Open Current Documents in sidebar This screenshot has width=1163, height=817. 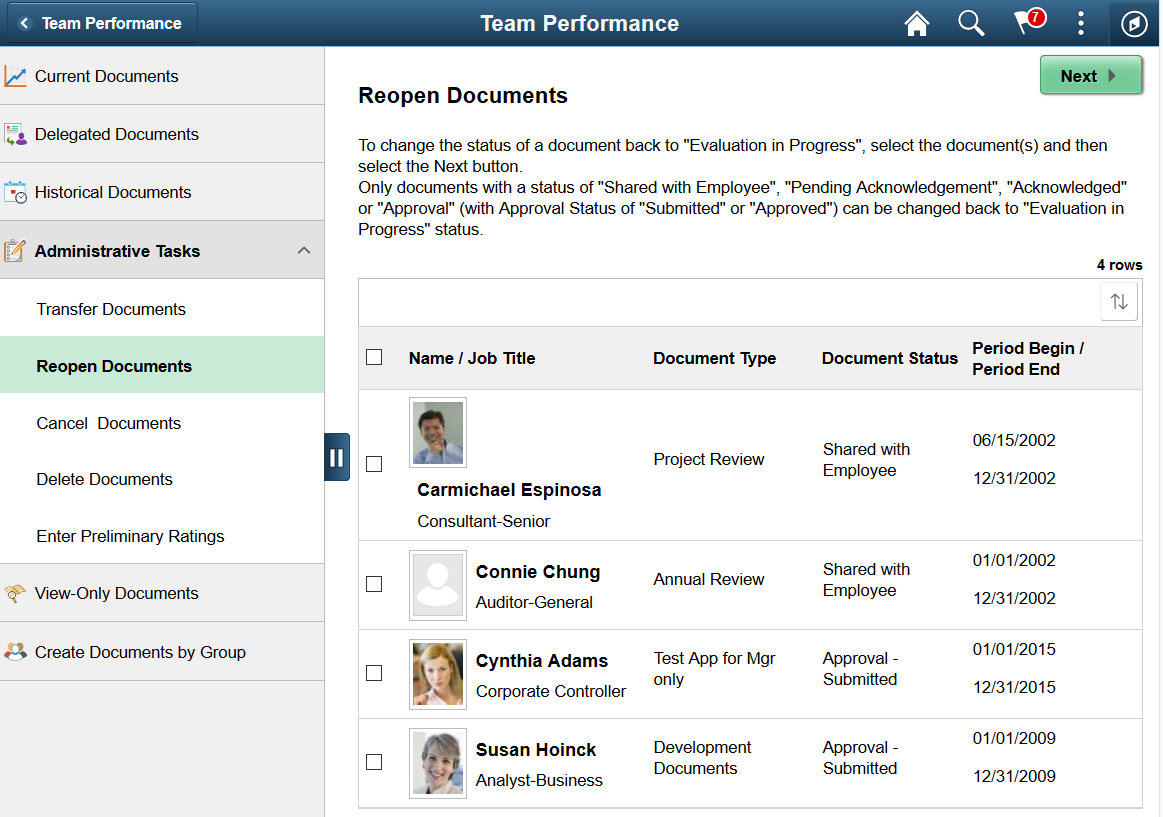click(x=162, y=76)
